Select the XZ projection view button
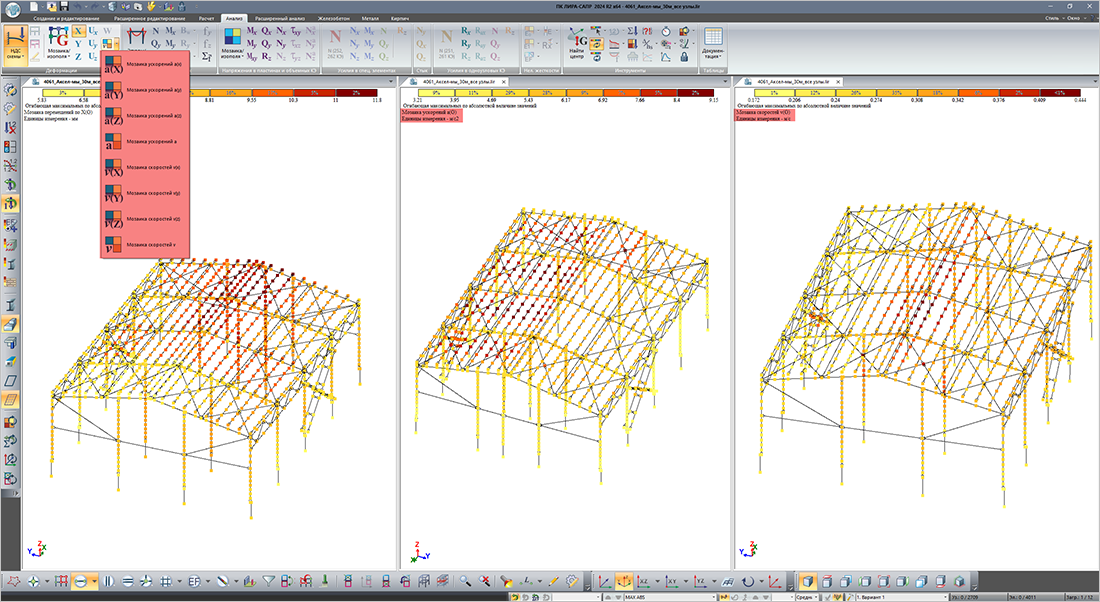Viewport: 1100px width, 602px height. tap(643, 582)
